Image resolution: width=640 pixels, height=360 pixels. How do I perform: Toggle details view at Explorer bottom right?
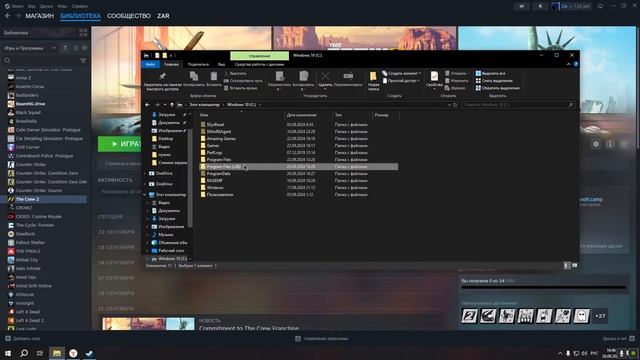click(x=567, y=266)
